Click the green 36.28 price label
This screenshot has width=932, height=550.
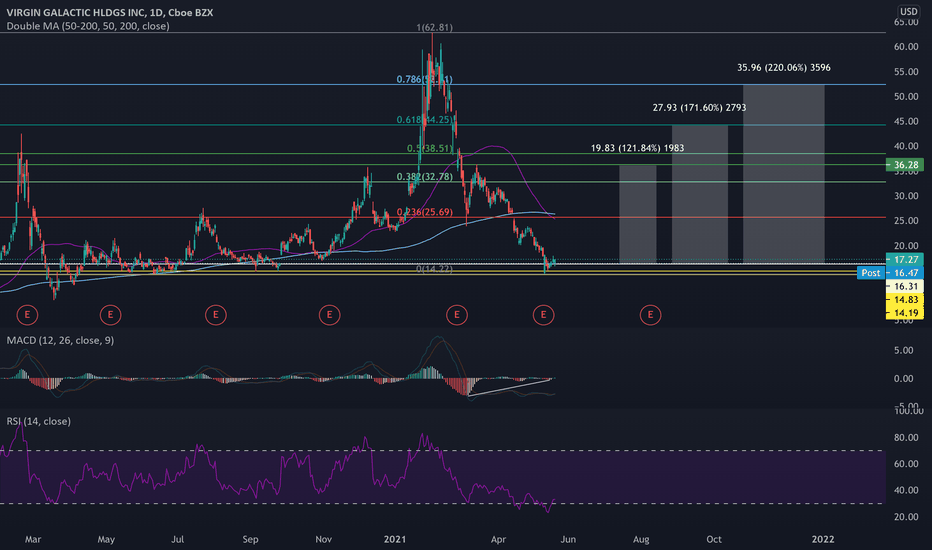(905, 165)
